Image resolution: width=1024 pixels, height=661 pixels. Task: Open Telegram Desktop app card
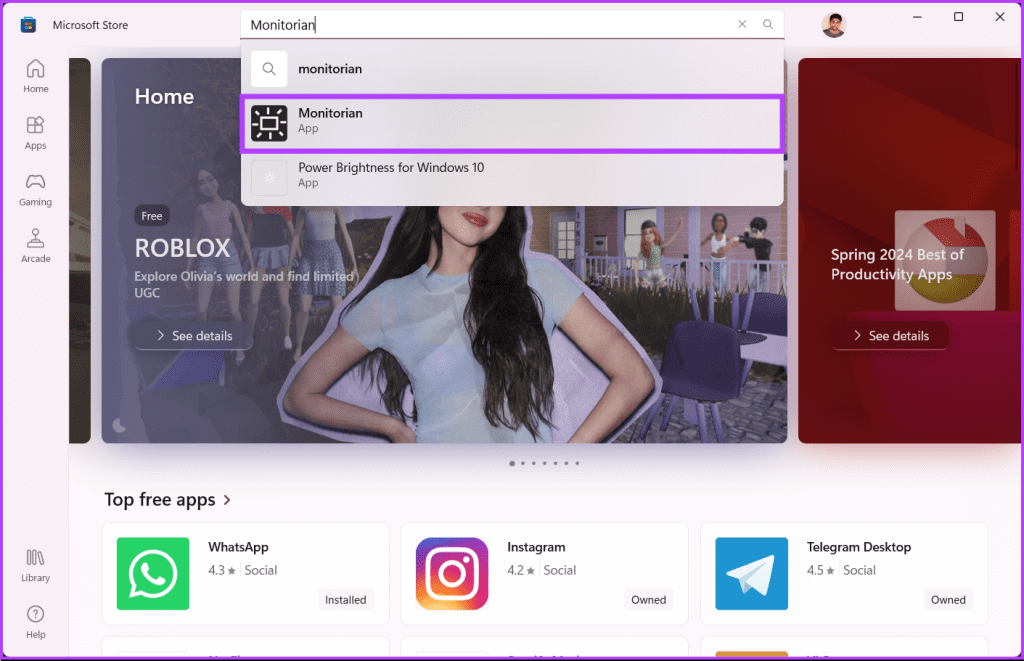coord(844,573)
